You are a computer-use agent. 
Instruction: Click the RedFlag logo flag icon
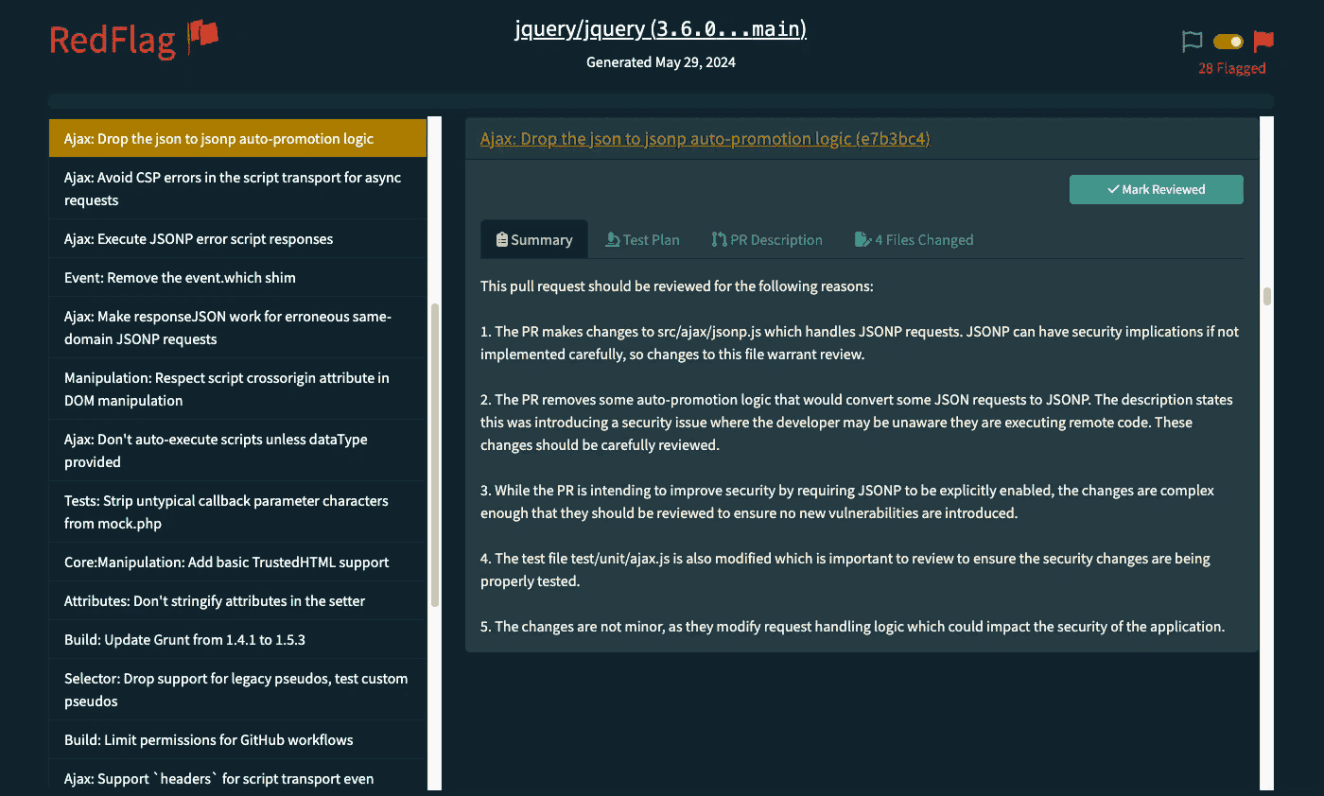tap(203, 37)
